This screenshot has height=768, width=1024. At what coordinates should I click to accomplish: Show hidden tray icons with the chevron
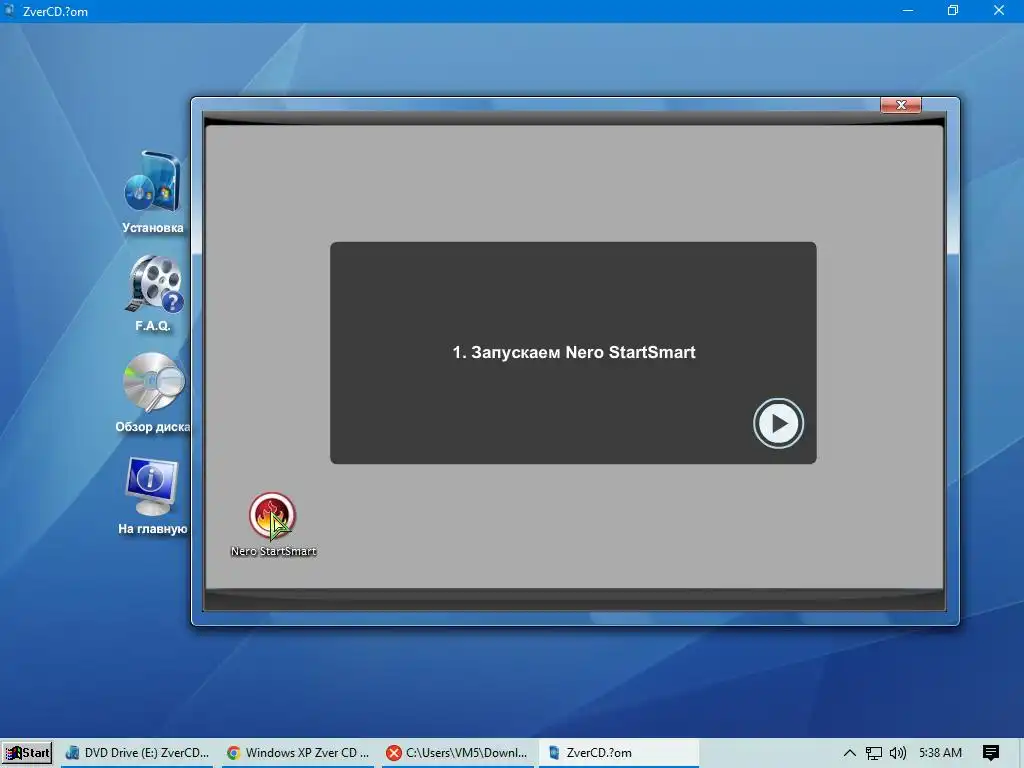point(850,753)
